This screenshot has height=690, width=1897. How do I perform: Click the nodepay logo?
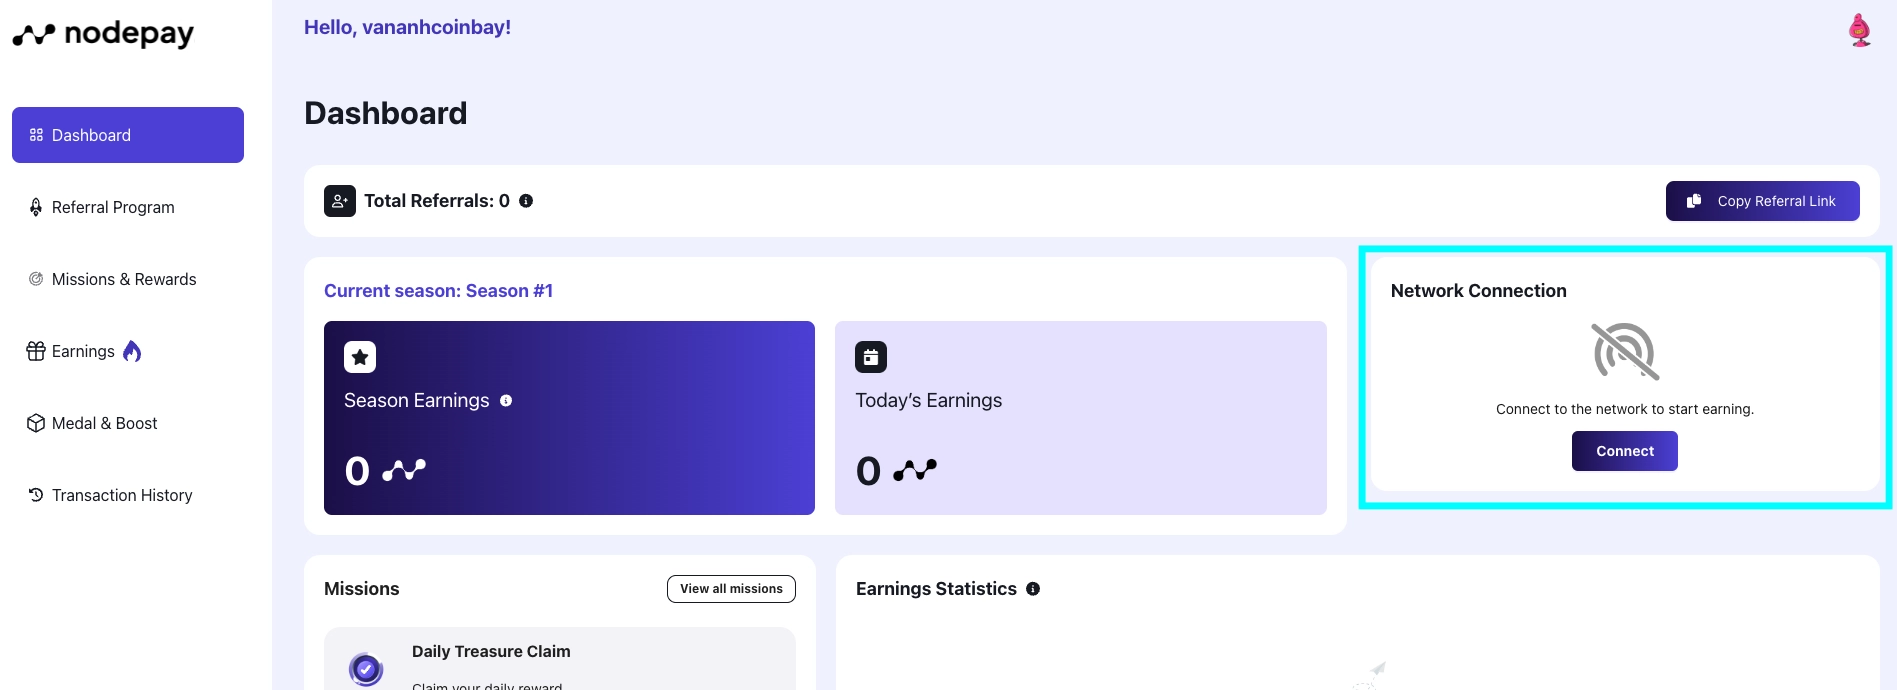103,34
